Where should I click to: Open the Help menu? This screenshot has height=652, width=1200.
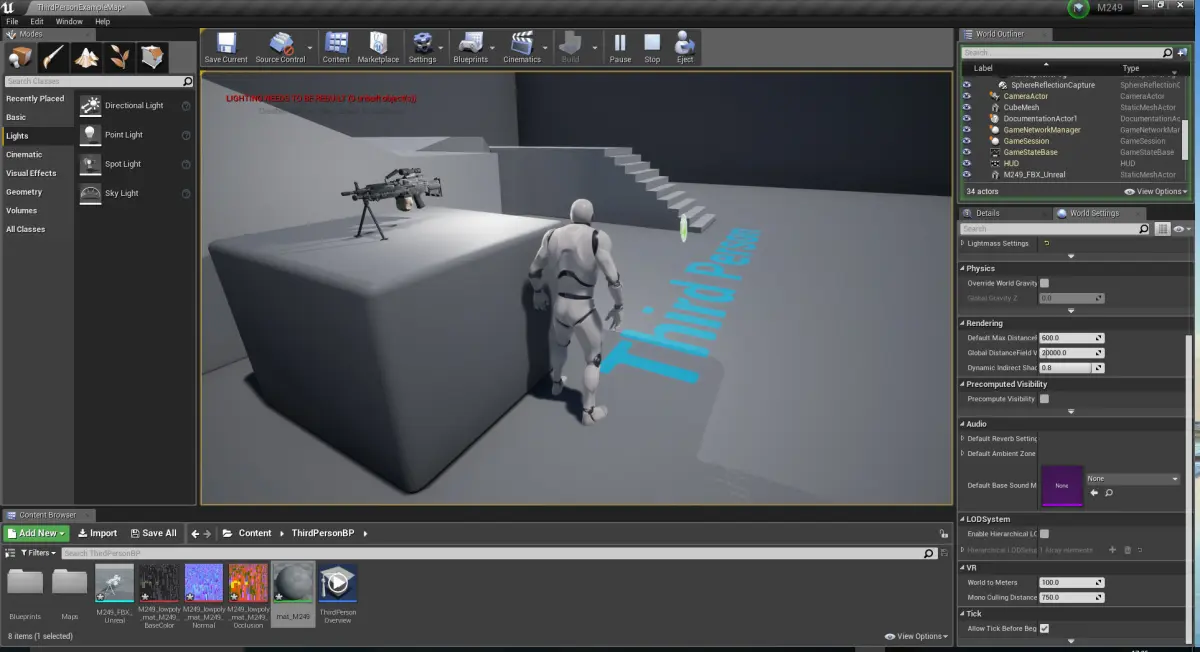point(103,21)
